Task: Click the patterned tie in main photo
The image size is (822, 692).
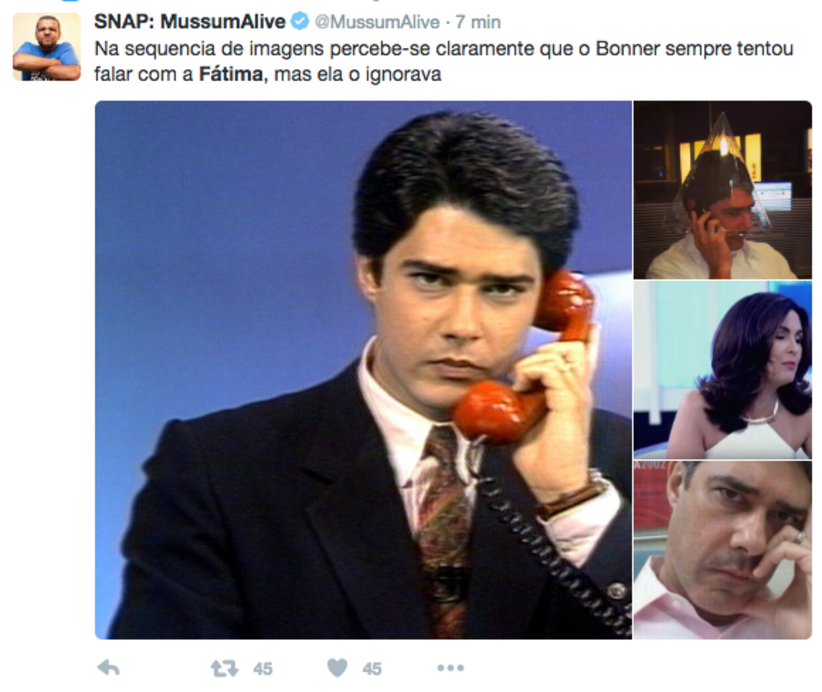Action: click(x=443, y=529)
